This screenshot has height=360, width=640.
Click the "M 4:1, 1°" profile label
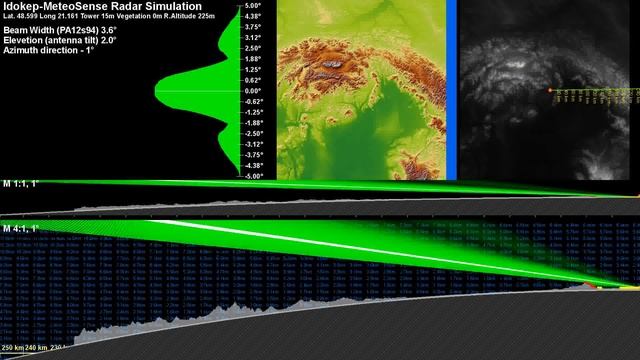(x=20, y=229)
